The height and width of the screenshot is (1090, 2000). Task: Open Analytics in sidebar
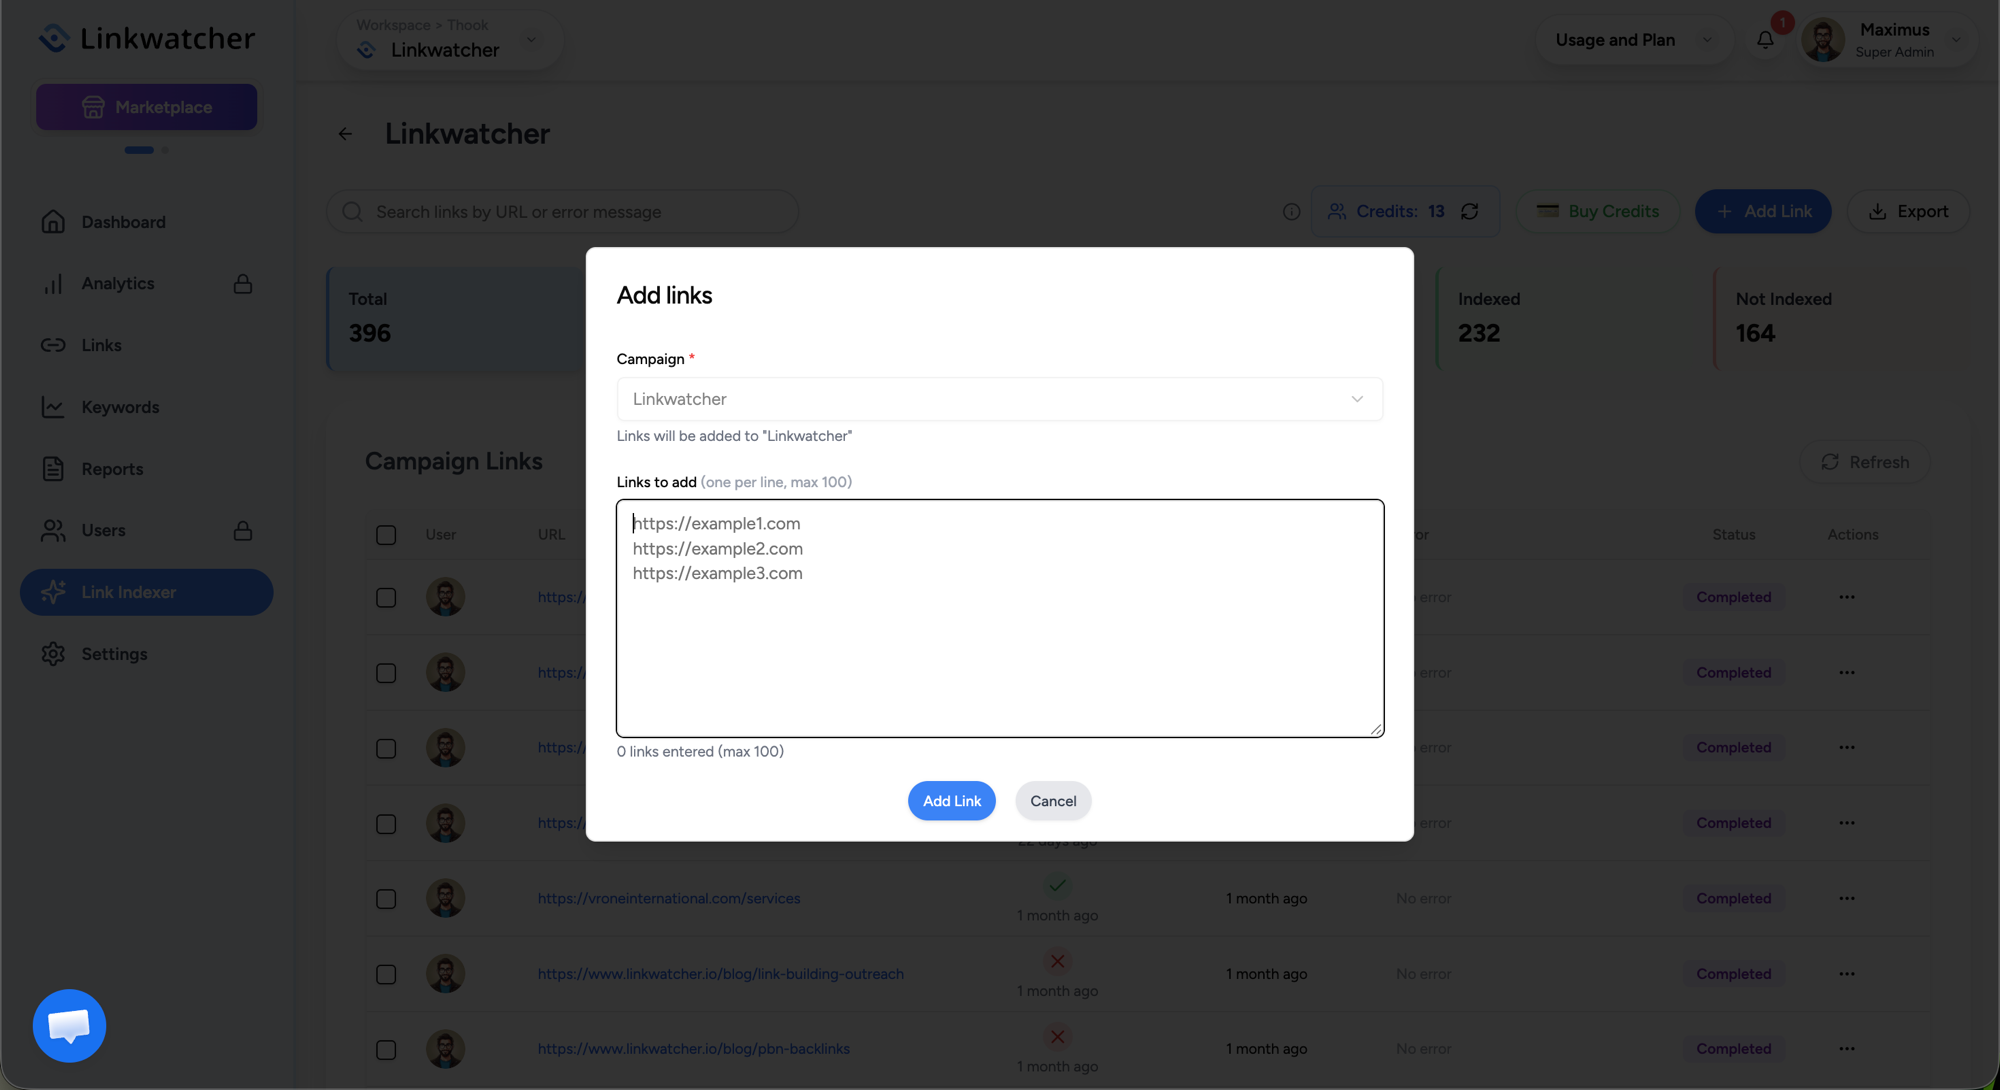118,284
